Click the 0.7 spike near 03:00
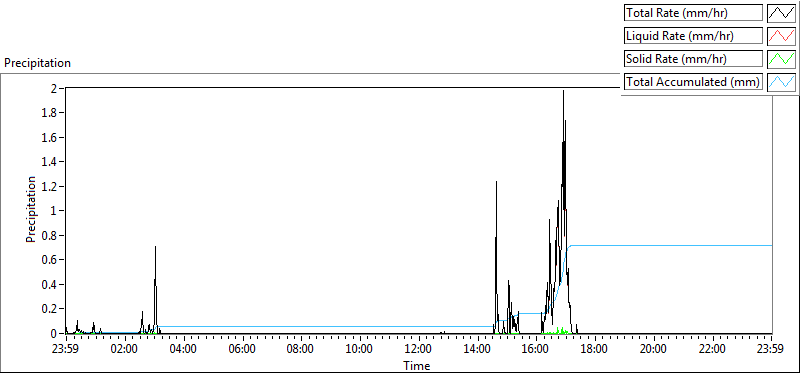This screenshot has height=373, width=800. [x=156, y=248]
